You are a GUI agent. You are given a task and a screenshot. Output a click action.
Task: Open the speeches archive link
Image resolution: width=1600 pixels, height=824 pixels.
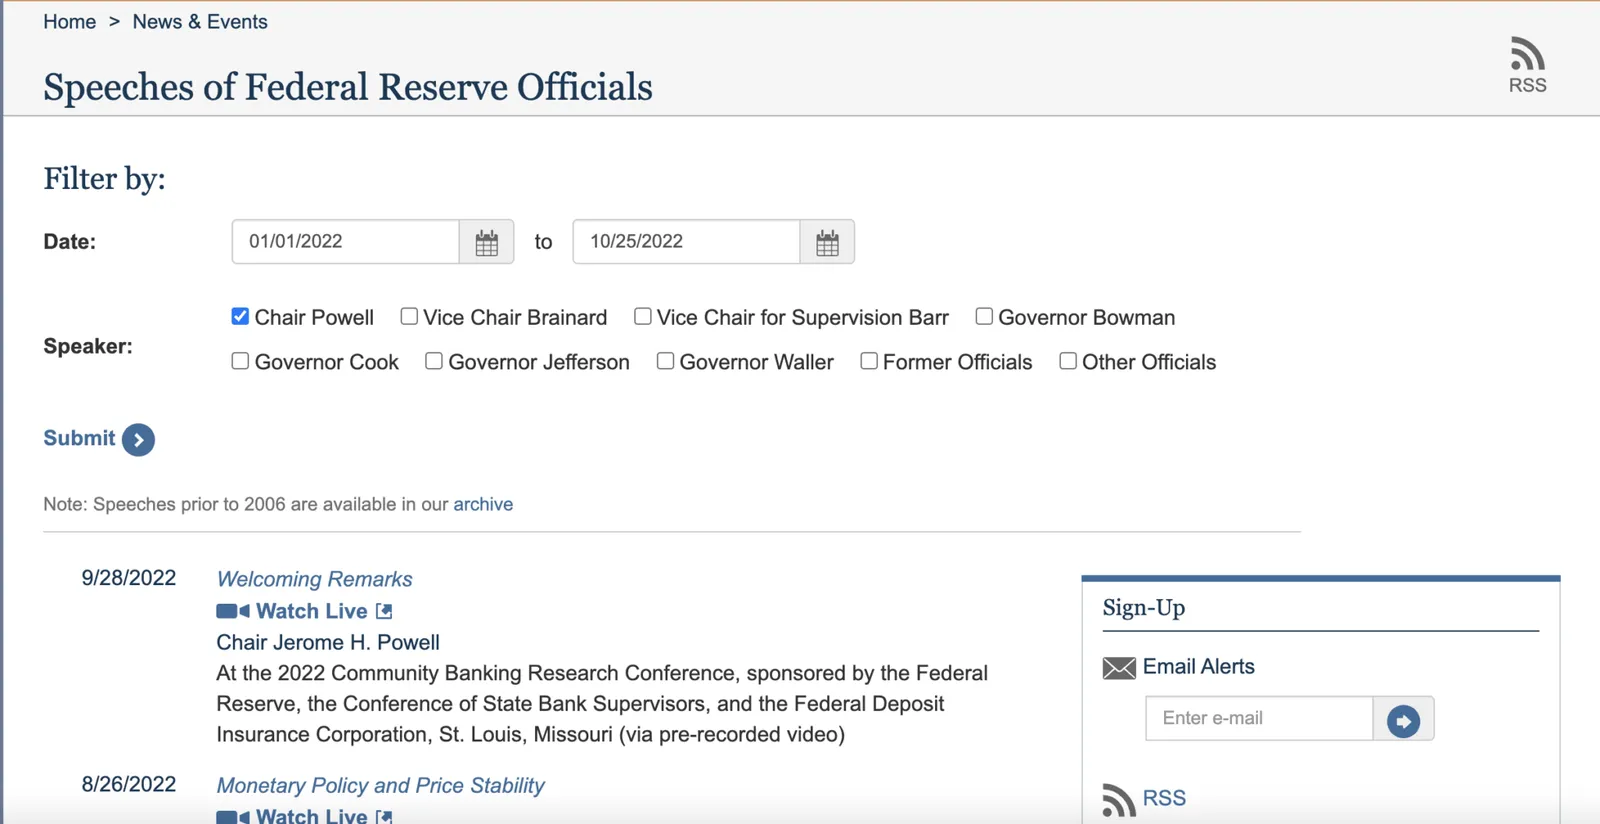click(x=483, y=504)
